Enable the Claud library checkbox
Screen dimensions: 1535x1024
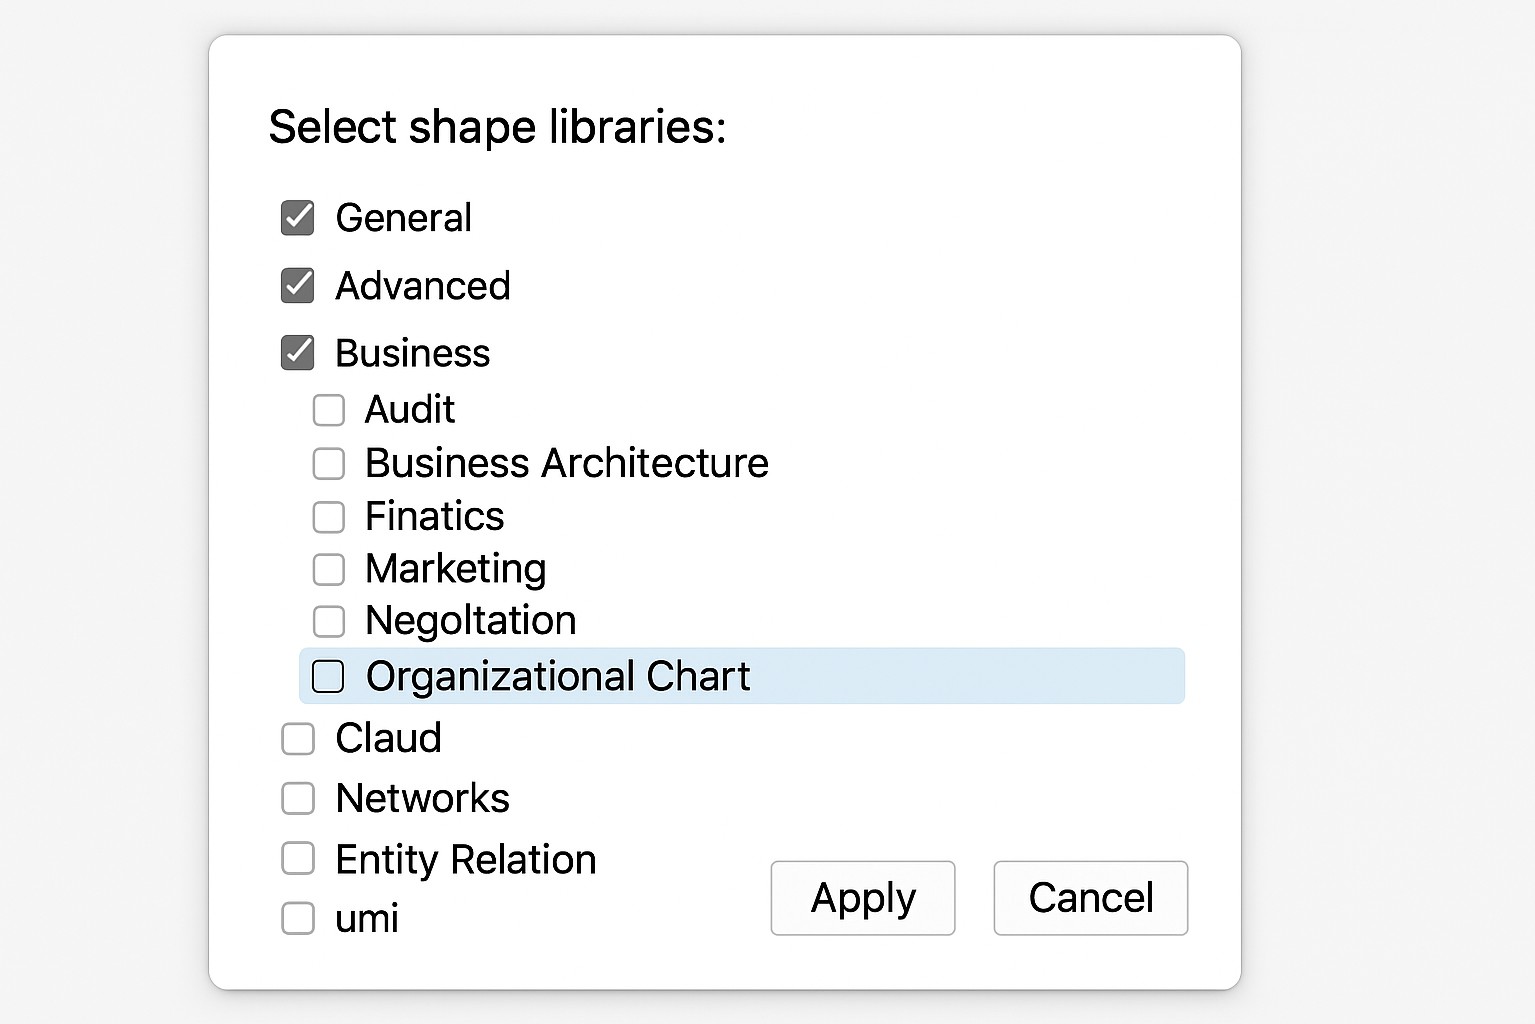coord(298,739)
